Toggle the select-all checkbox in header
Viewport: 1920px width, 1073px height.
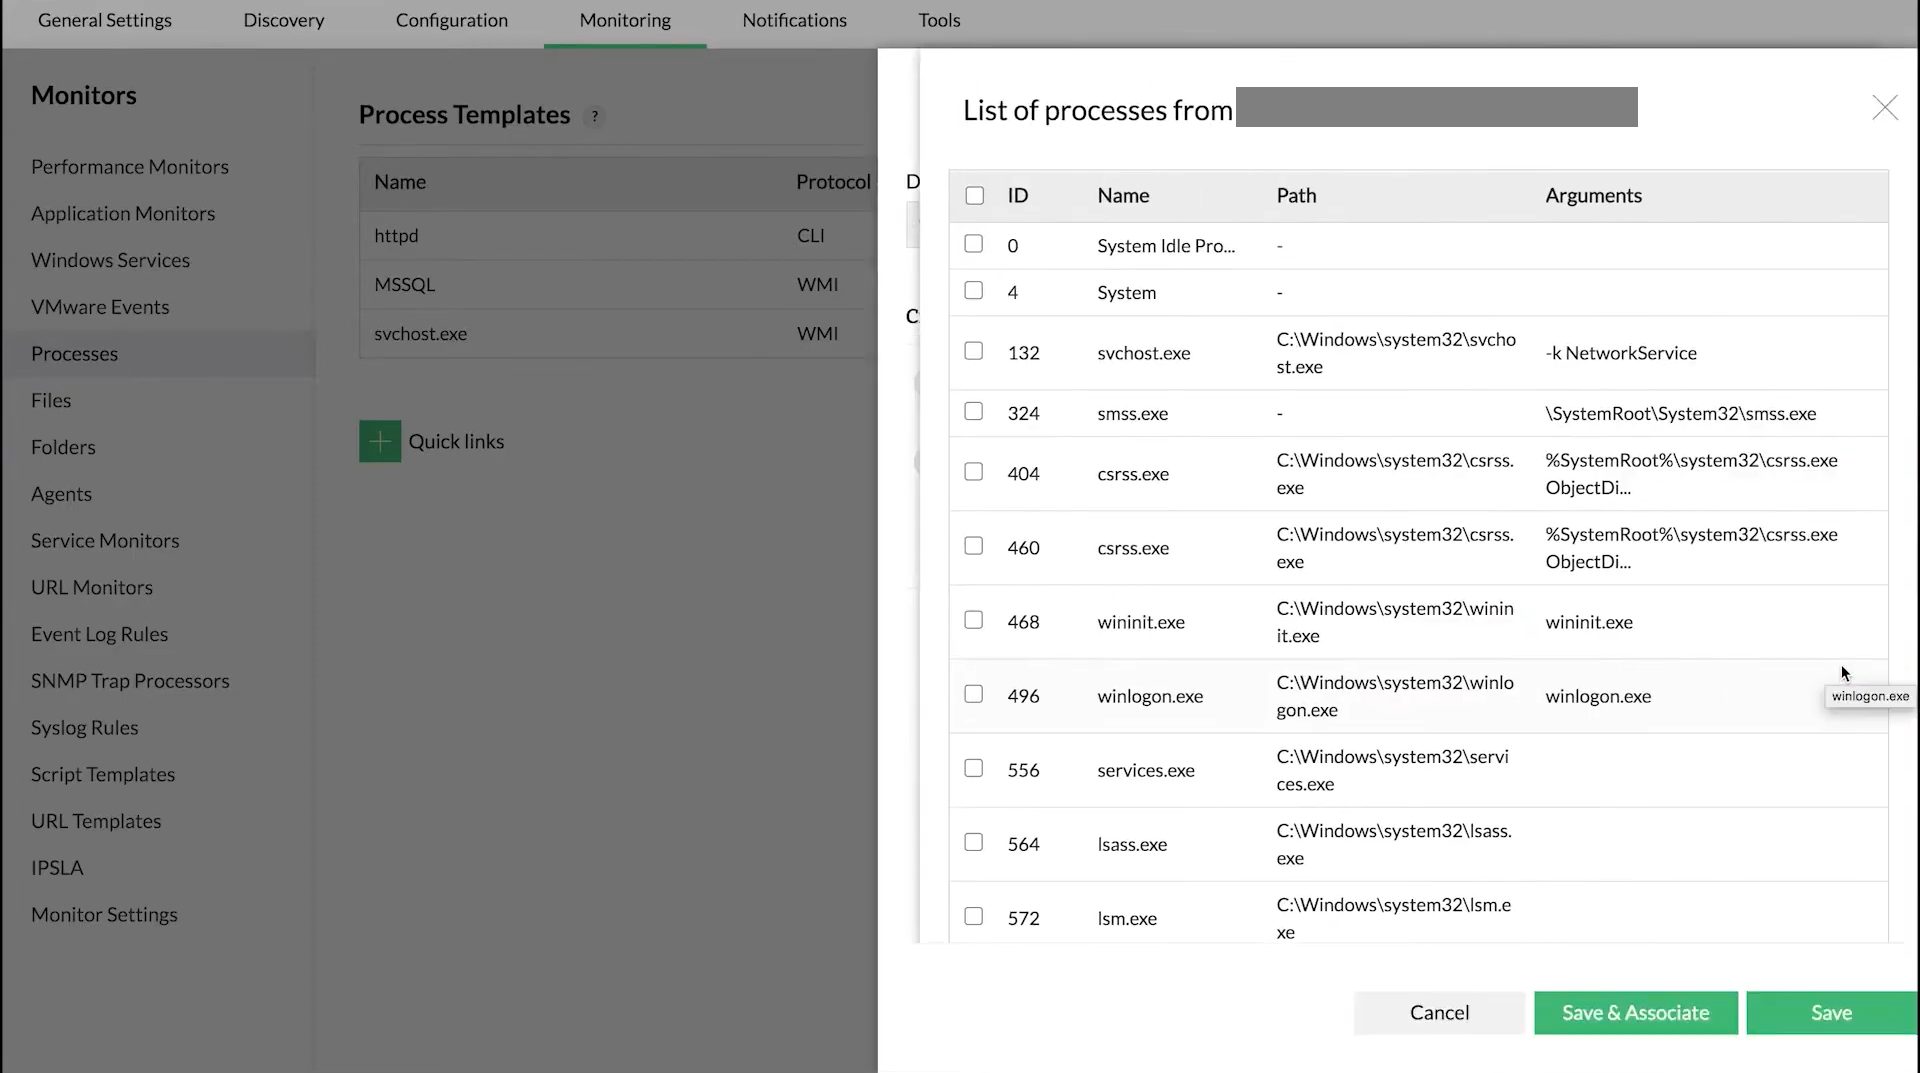pyautogui.click(x=974, y=196)
